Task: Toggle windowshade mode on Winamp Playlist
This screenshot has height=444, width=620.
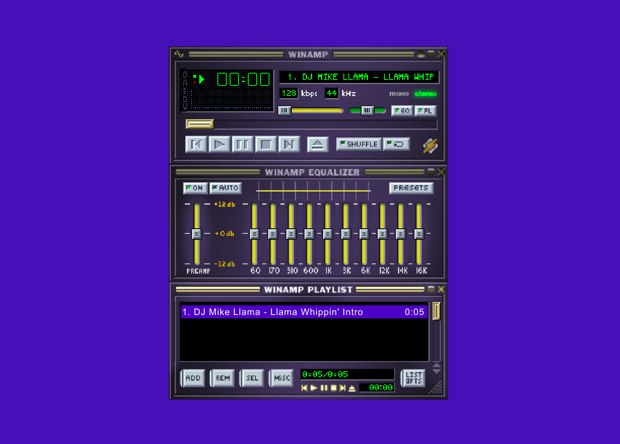Action: click(x=431, y=289)
